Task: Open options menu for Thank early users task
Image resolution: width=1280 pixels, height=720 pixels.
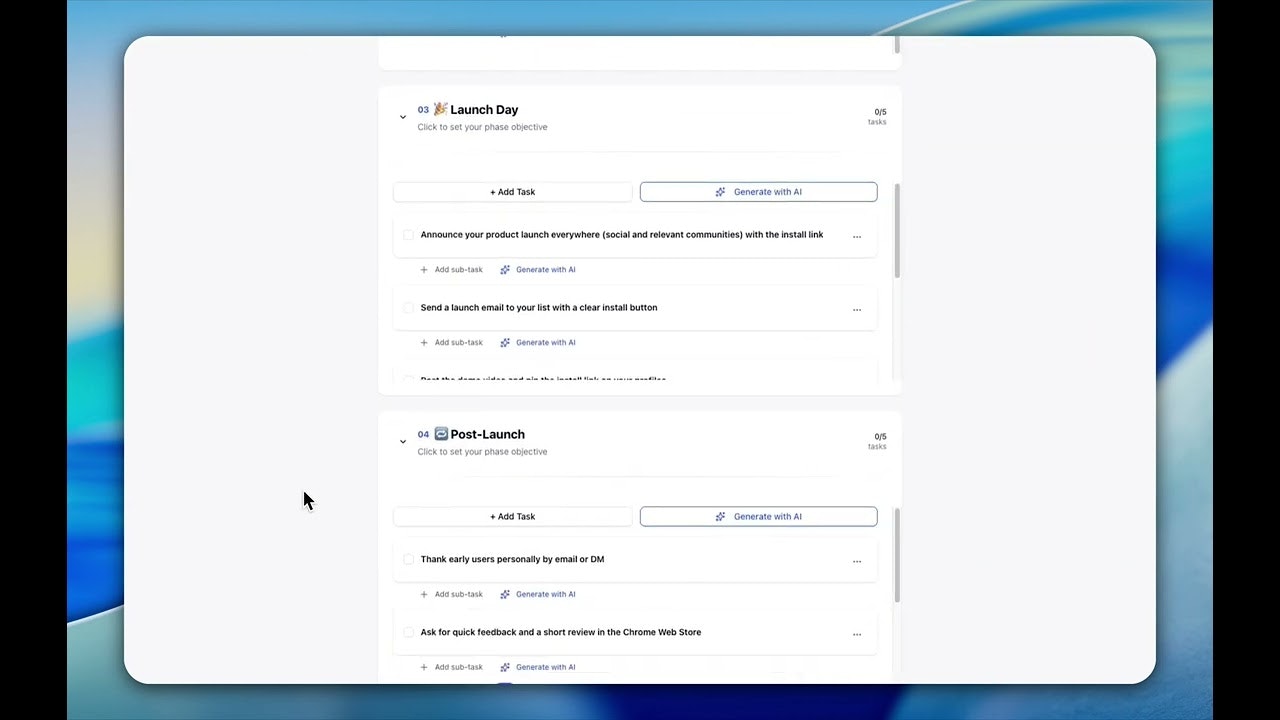Action: click(856, 562)
